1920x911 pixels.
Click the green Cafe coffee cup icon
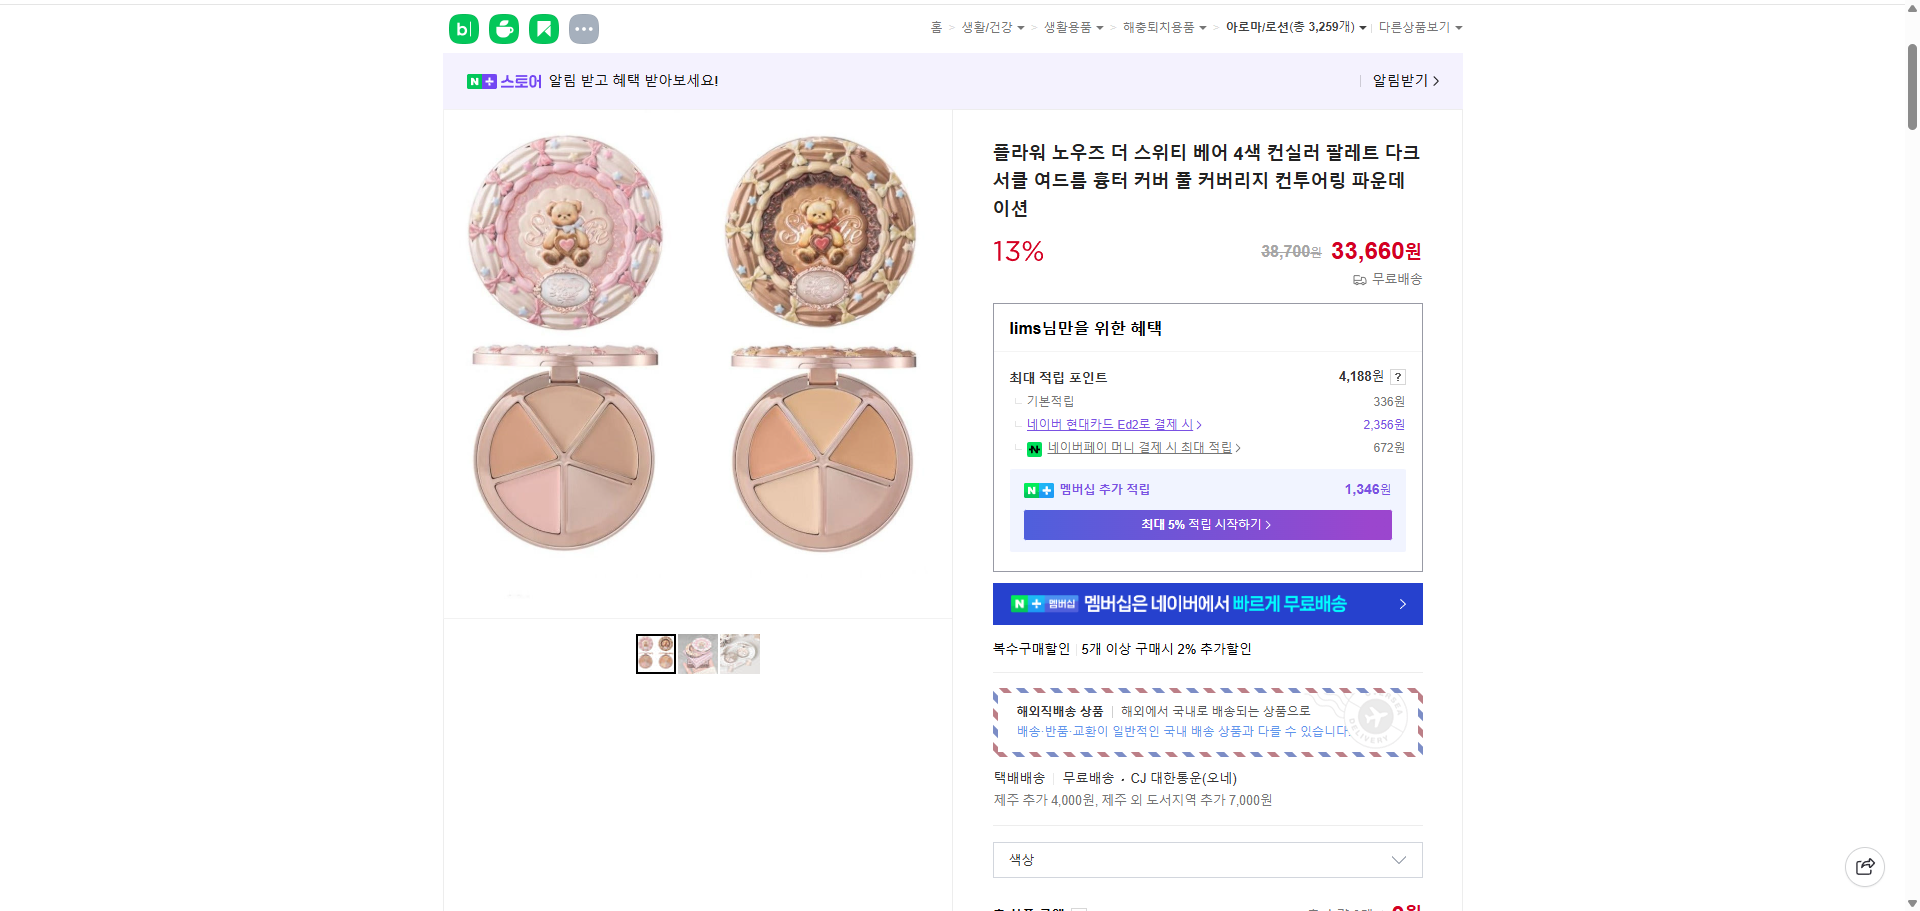click(x=503, y=28)
